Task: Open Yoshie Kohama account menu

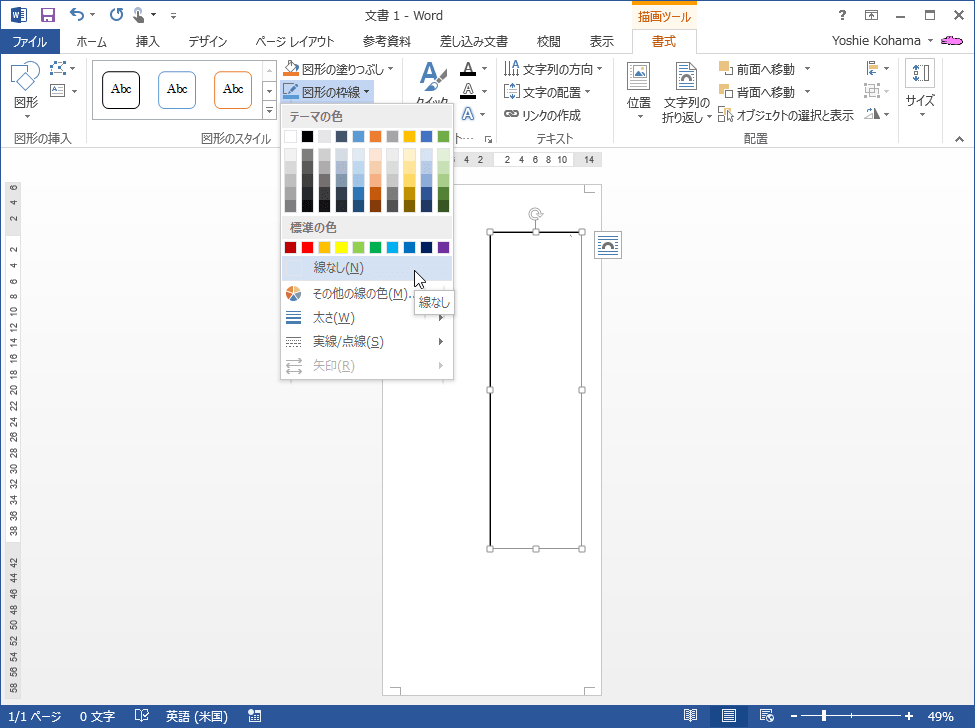Action: (882, 41)
